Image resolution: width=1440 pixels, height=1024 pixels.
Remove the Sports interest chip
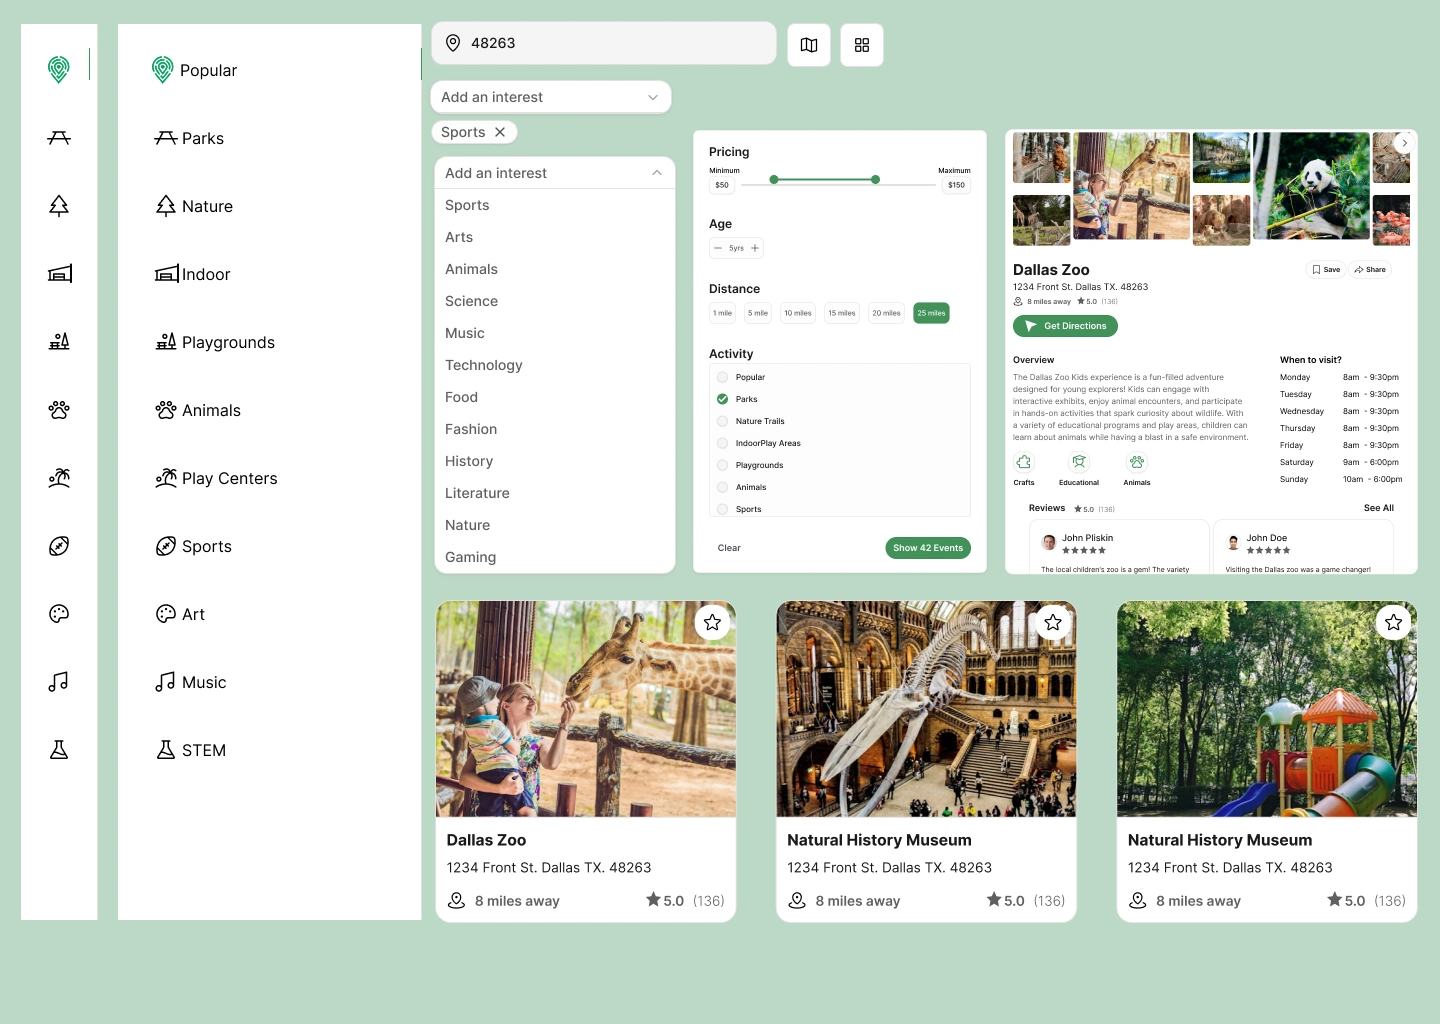tap(500, 132)
